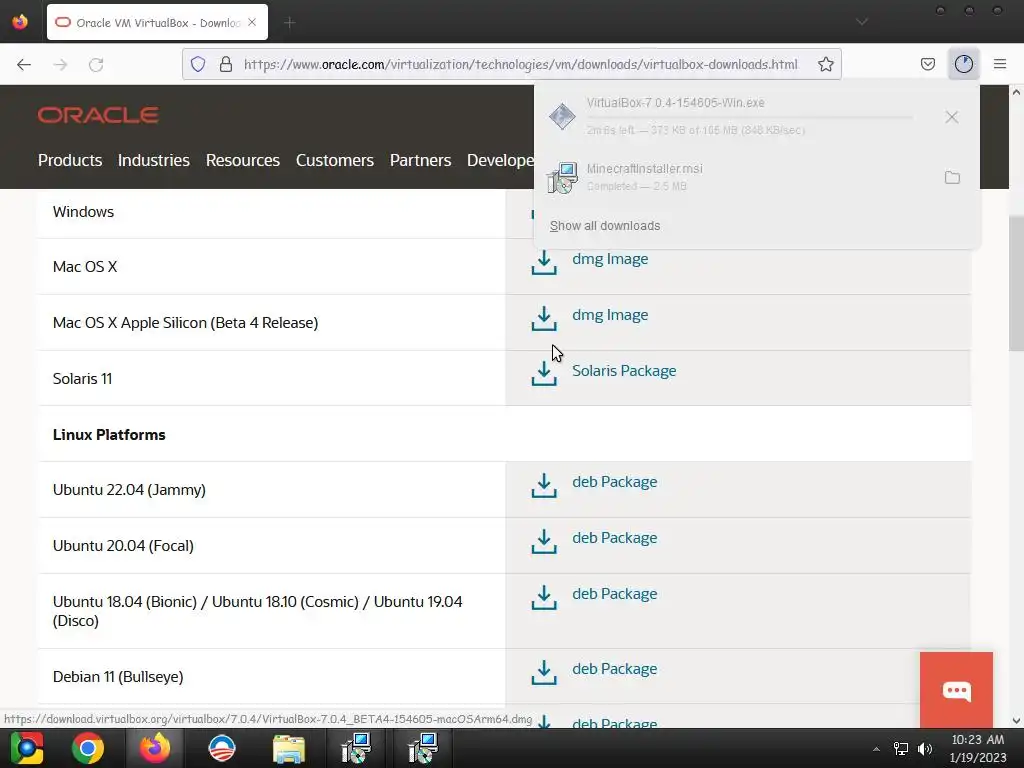Open the tracking protection shield icon
This screenshot has width=1024, height=768.
tap(198, 64)
